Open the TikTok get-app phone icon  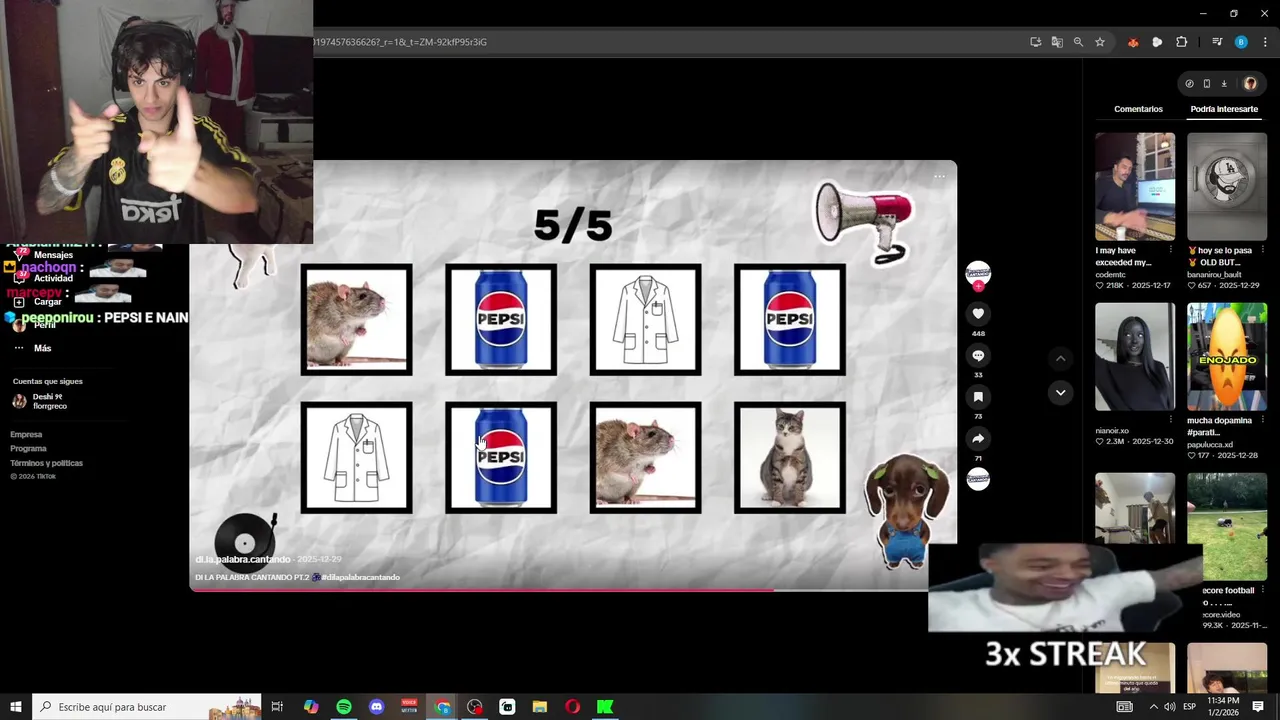tap(1206, 84)
